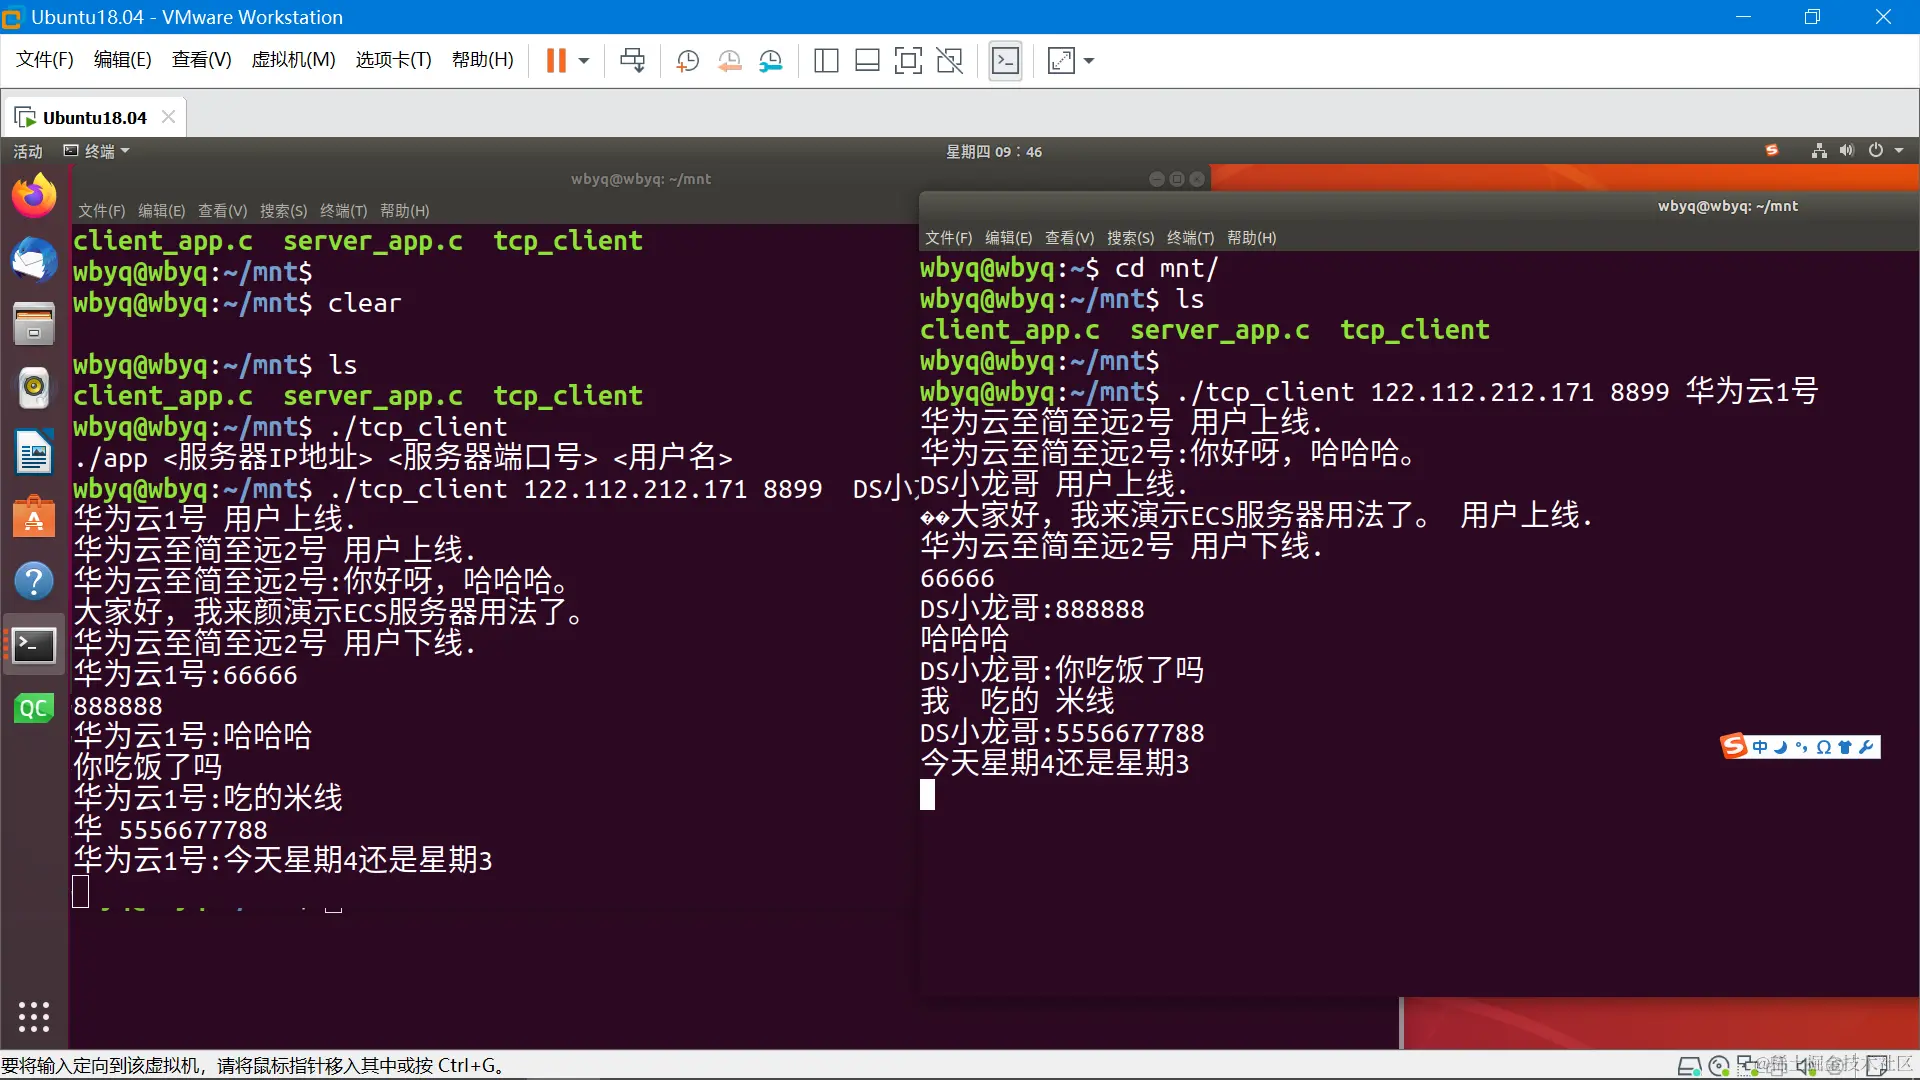Open Thunderbird mail from the dock
This screenshot has width=1920, height=1080.
[34, 260]
